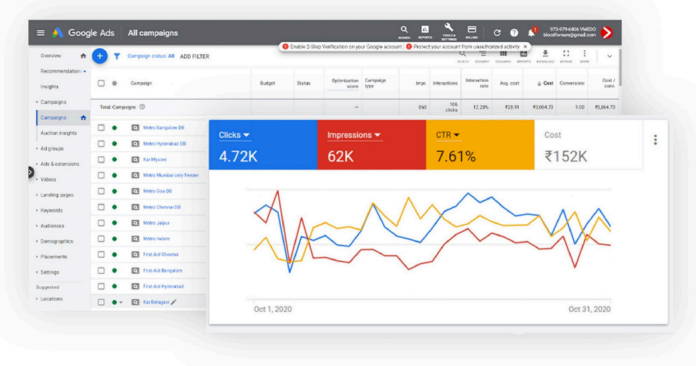Click Campaign status: All filter
Viewport: 696px width, 366px height.
click(151, 56)
